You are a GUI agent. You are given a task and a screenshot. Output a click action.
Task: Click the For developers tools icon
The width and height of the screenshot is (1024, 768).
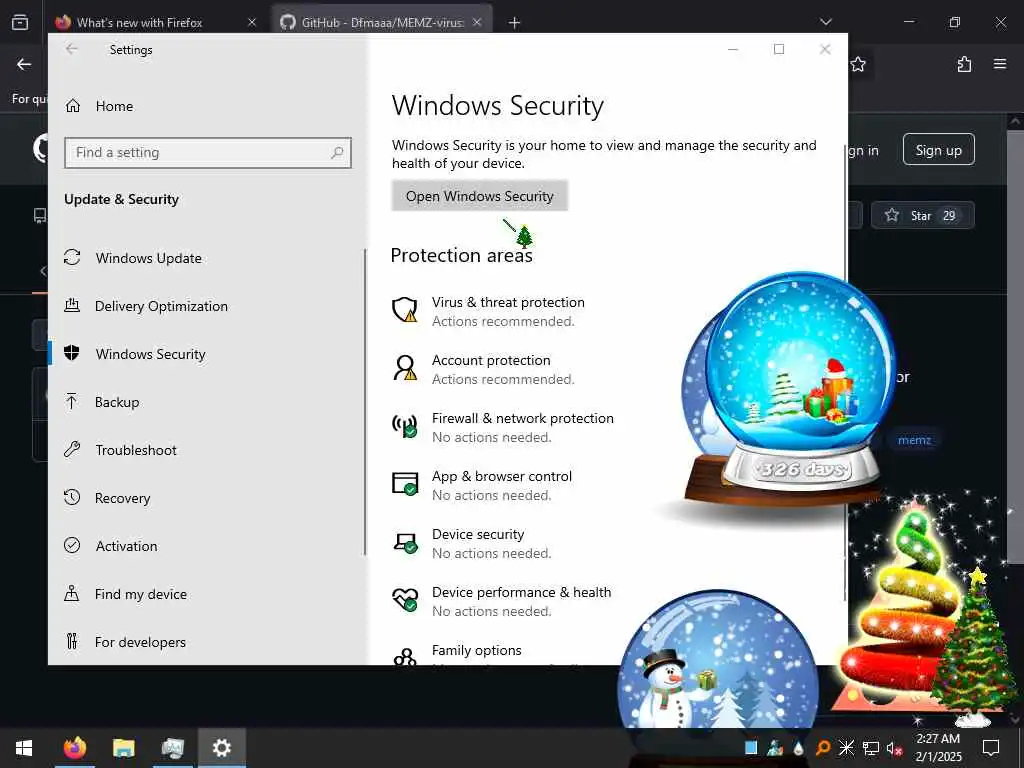(72, 641)
